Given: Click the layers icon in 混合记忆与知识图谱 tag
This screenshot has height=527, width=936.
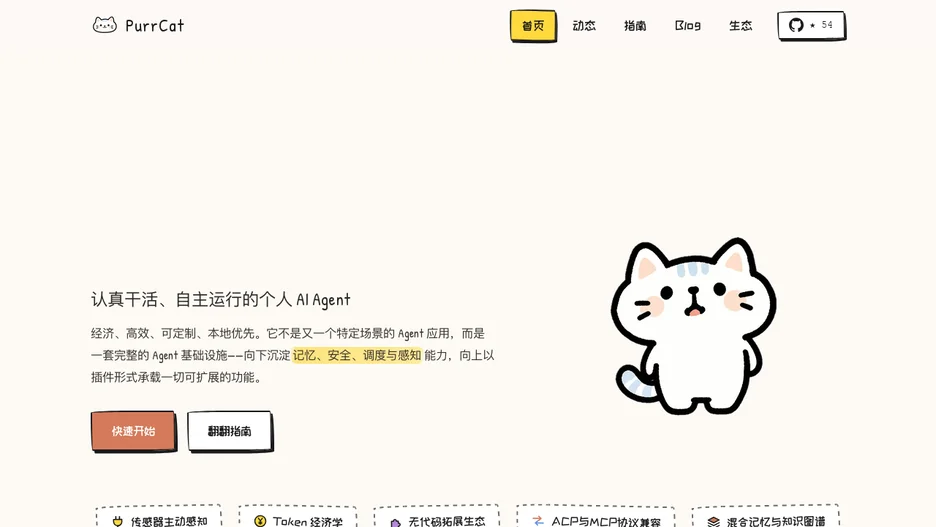Looking at the screenshot, I should click(713, 522).
